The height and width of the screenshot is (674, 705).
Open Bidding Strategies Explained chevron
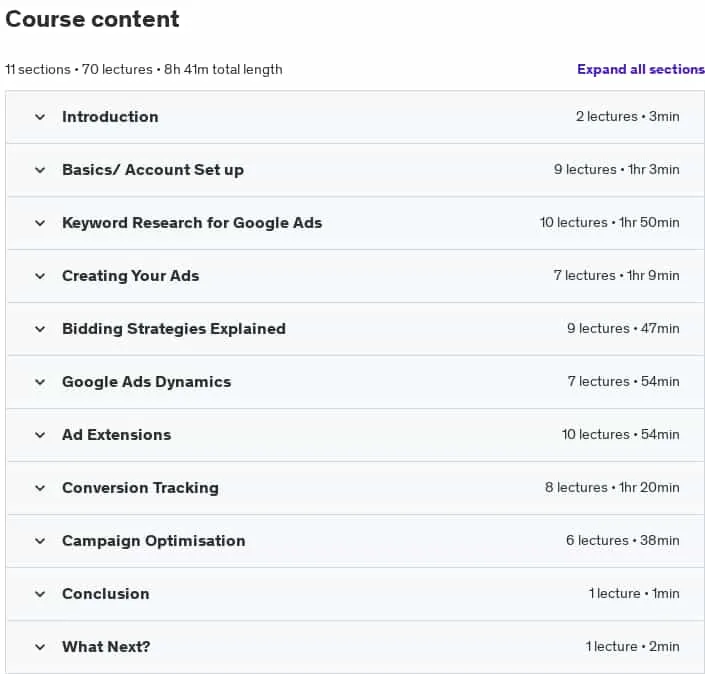[40, 329]
